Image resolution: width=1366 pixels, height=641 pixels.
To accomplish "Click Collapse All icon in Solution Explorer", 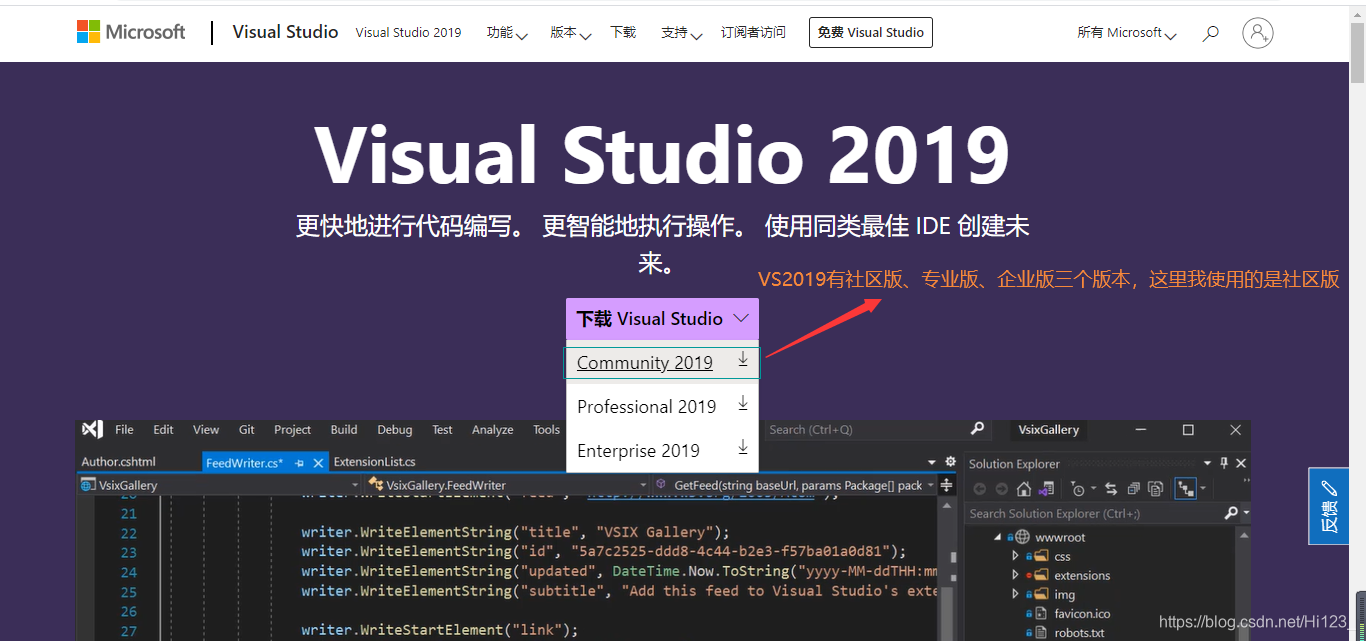I will point(1133,489).
